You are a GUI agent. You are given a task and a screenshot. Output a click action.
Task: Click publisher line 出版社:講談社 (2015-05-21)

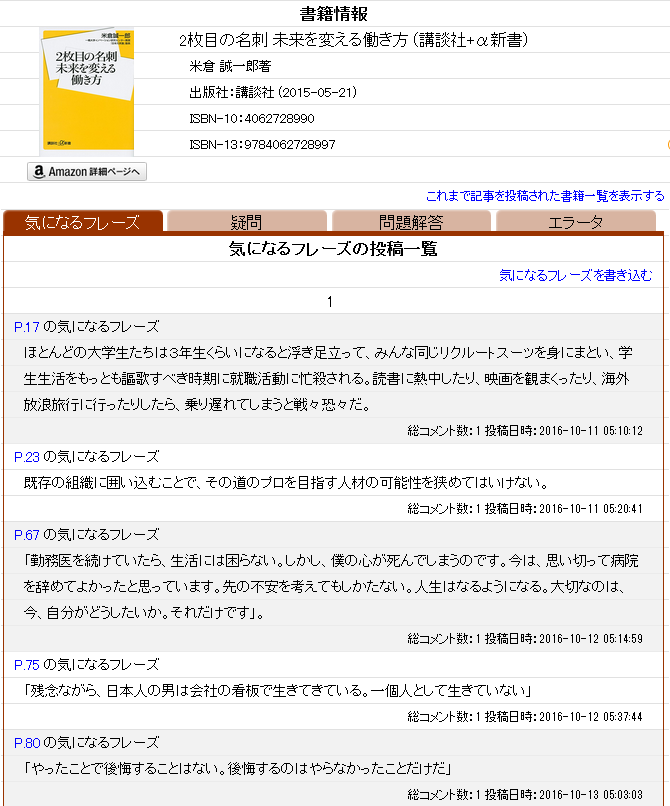tap(273, 93)
